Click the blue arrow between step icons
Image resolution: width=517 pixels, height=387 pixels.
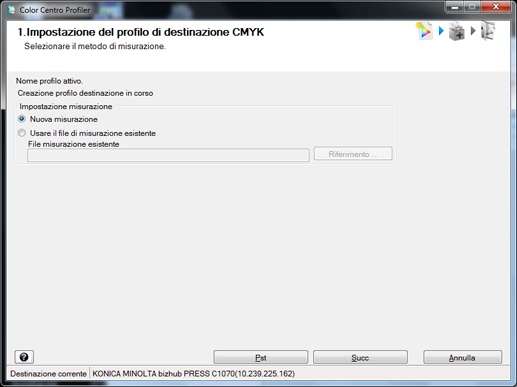pyautogui.click(x=441, y=31)
